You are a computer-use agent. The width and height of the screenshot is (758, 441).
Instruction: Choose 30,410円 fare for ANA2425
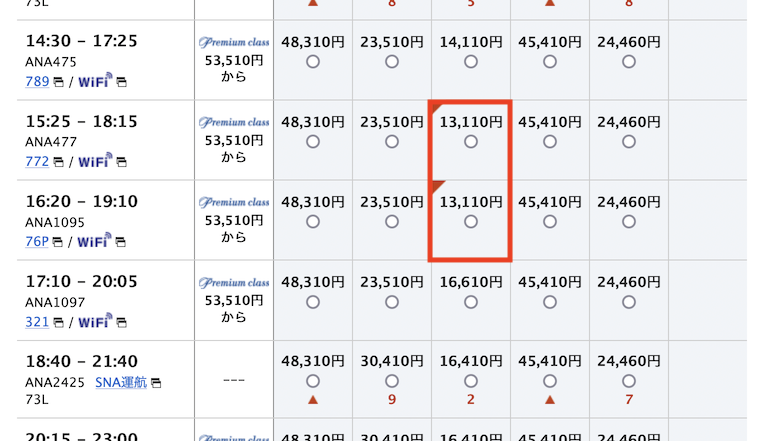392,381
